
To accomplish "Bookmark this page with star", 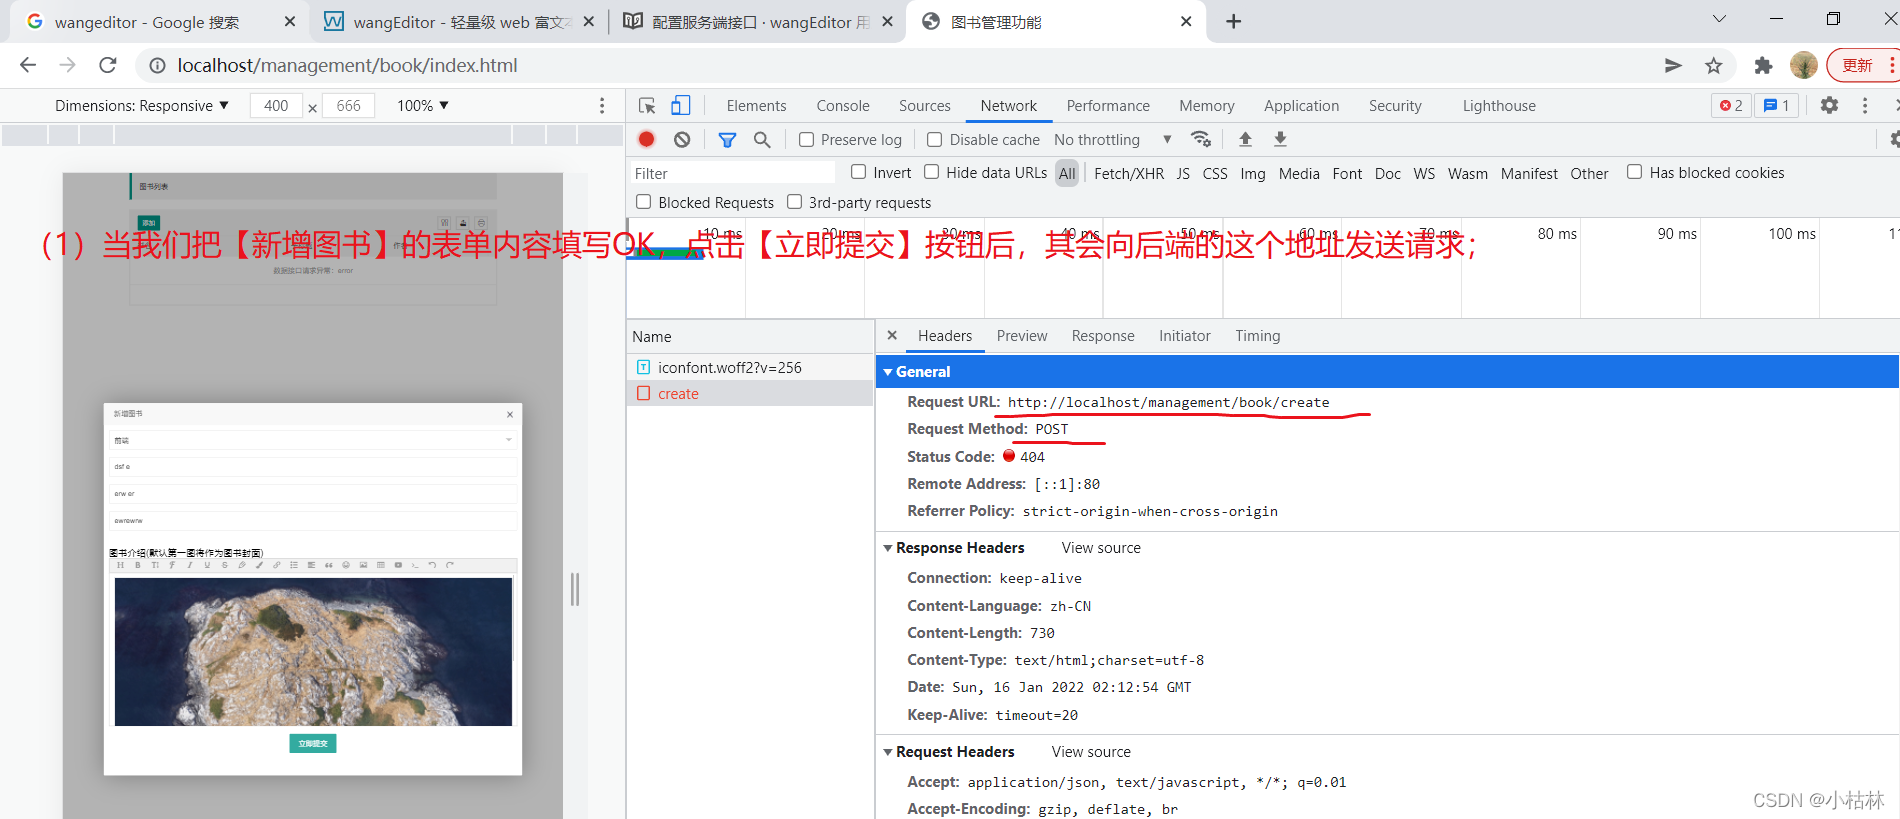I will [1714, 66].
